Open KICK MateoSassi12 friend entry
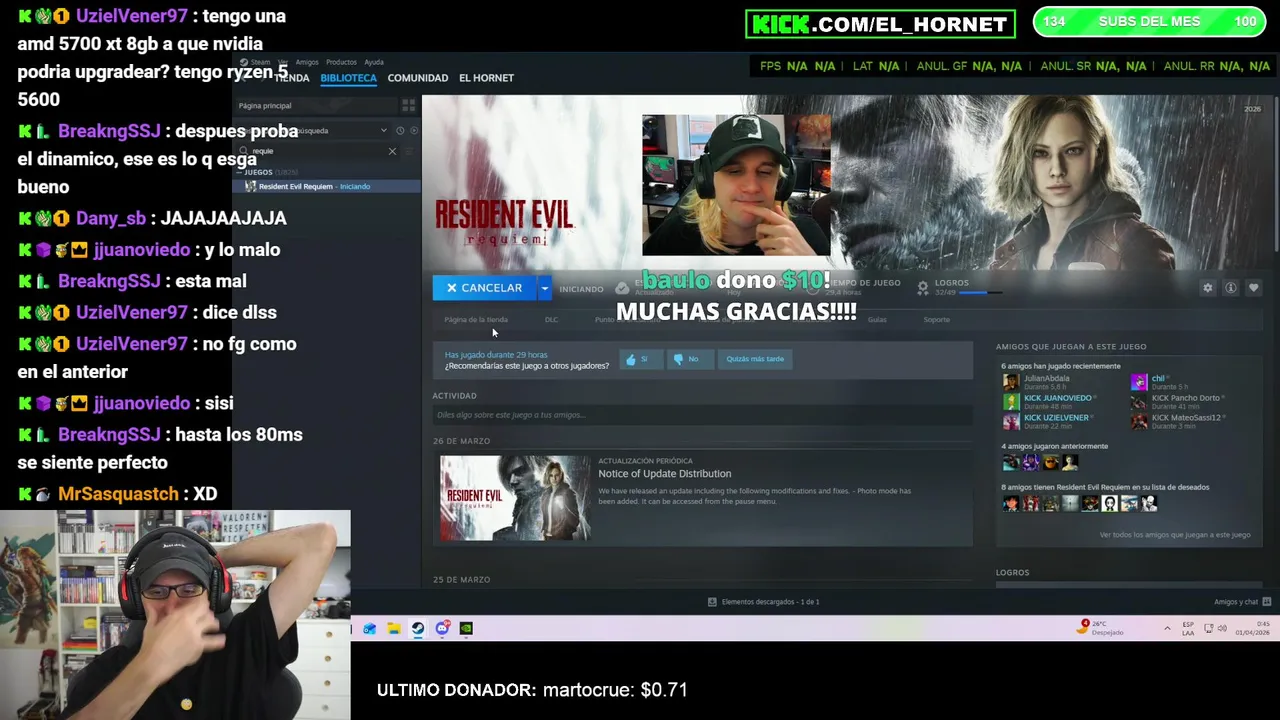 pos(1179,421)
